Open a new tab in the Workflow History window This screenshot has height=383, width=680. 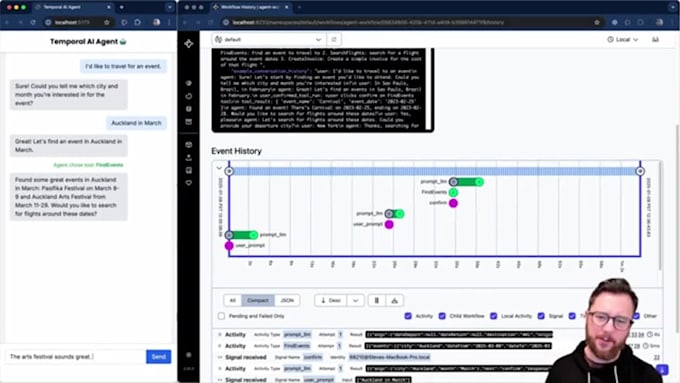click(x=299, y=7)
